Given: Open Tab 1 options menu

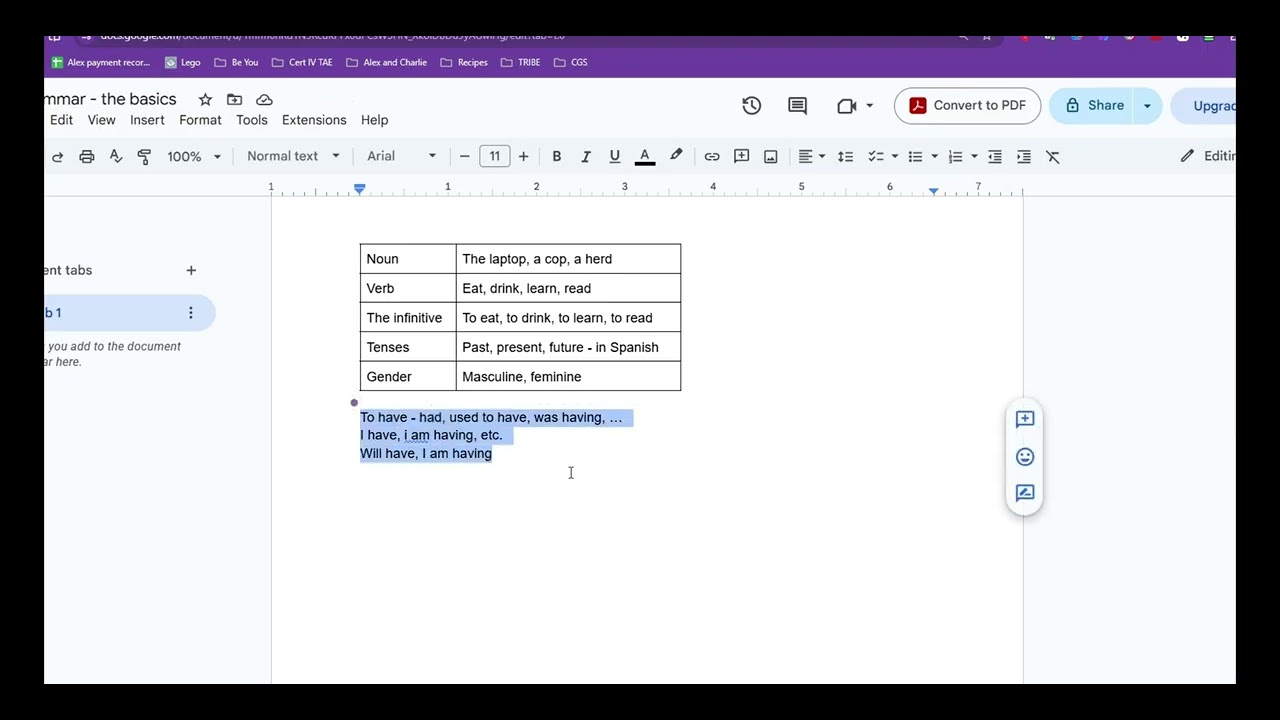Looking at the screenshot, I should (191, 313).
